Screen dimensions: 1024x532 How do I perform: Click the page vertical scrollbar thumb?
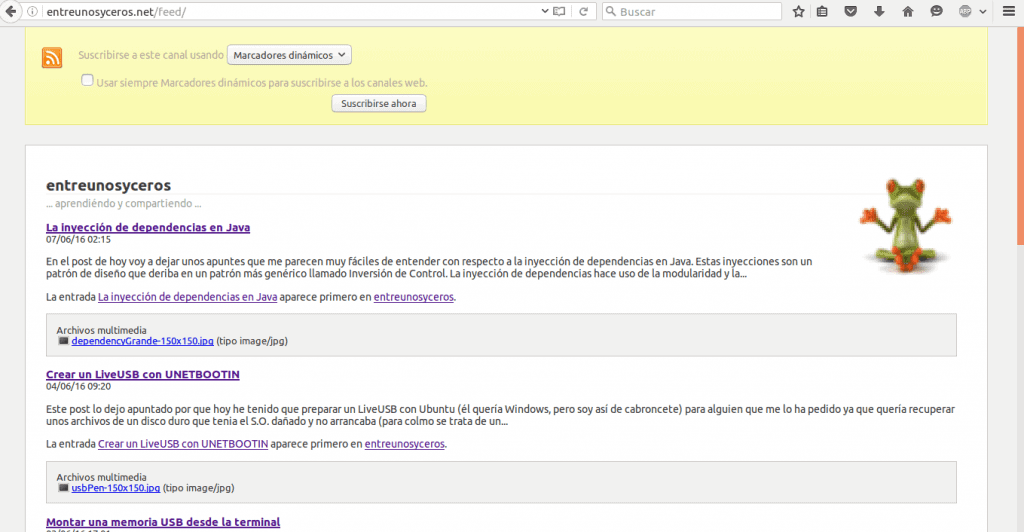1020,136
